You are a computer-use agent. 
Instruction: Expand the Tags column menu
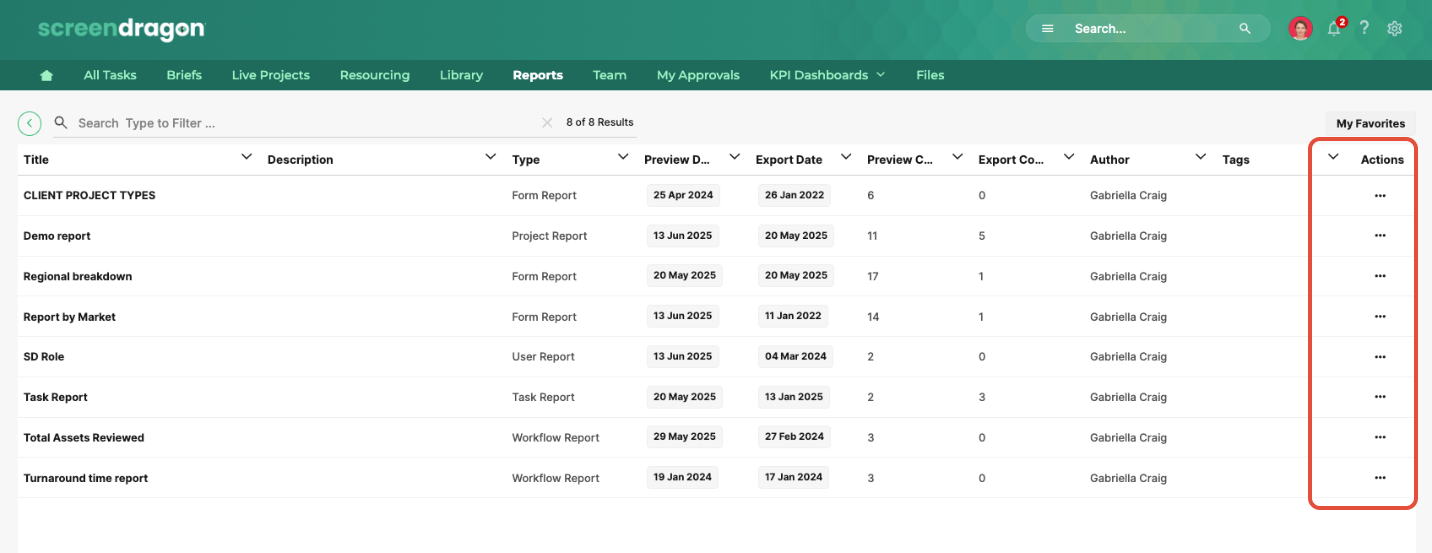(x=1333, y=157)
